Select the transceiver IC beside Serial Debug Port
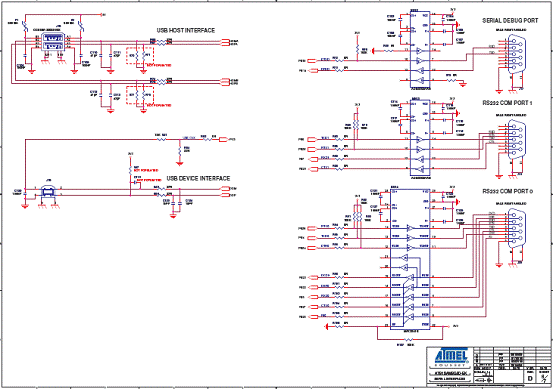The width and height of the screenshot is (553, 389). 420,49
